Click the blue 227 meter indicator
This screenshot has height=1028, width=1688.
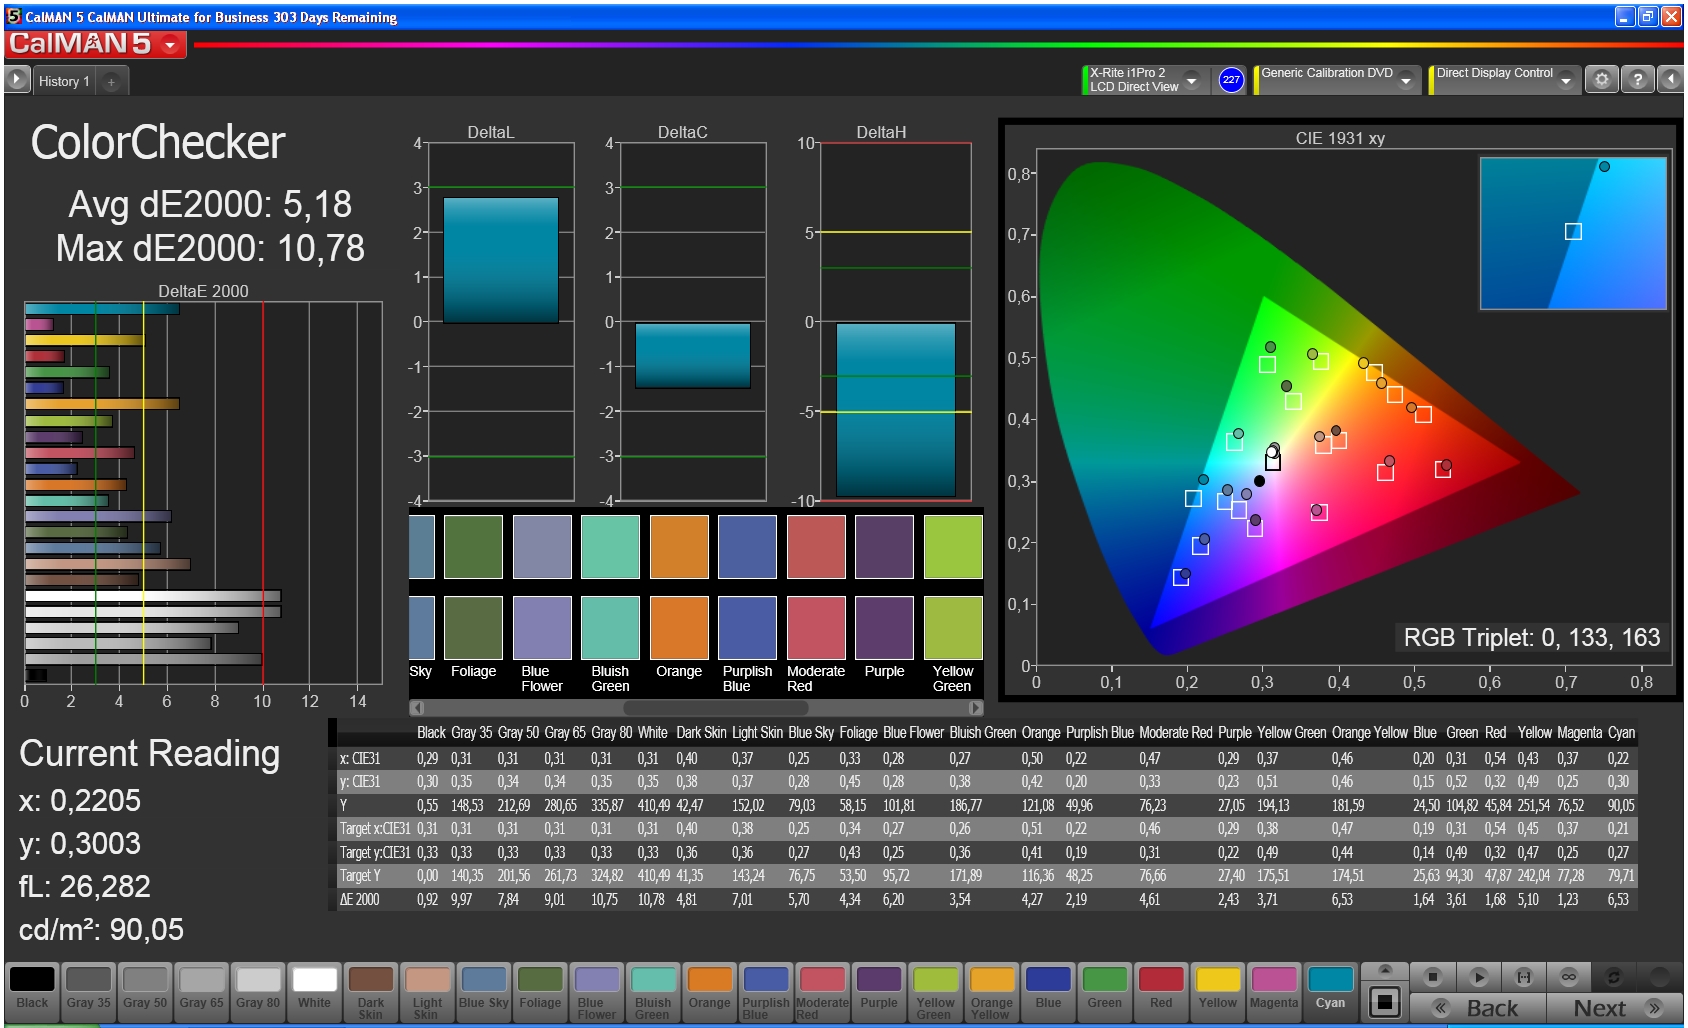pyautogui.click(x=1231, y=80)
